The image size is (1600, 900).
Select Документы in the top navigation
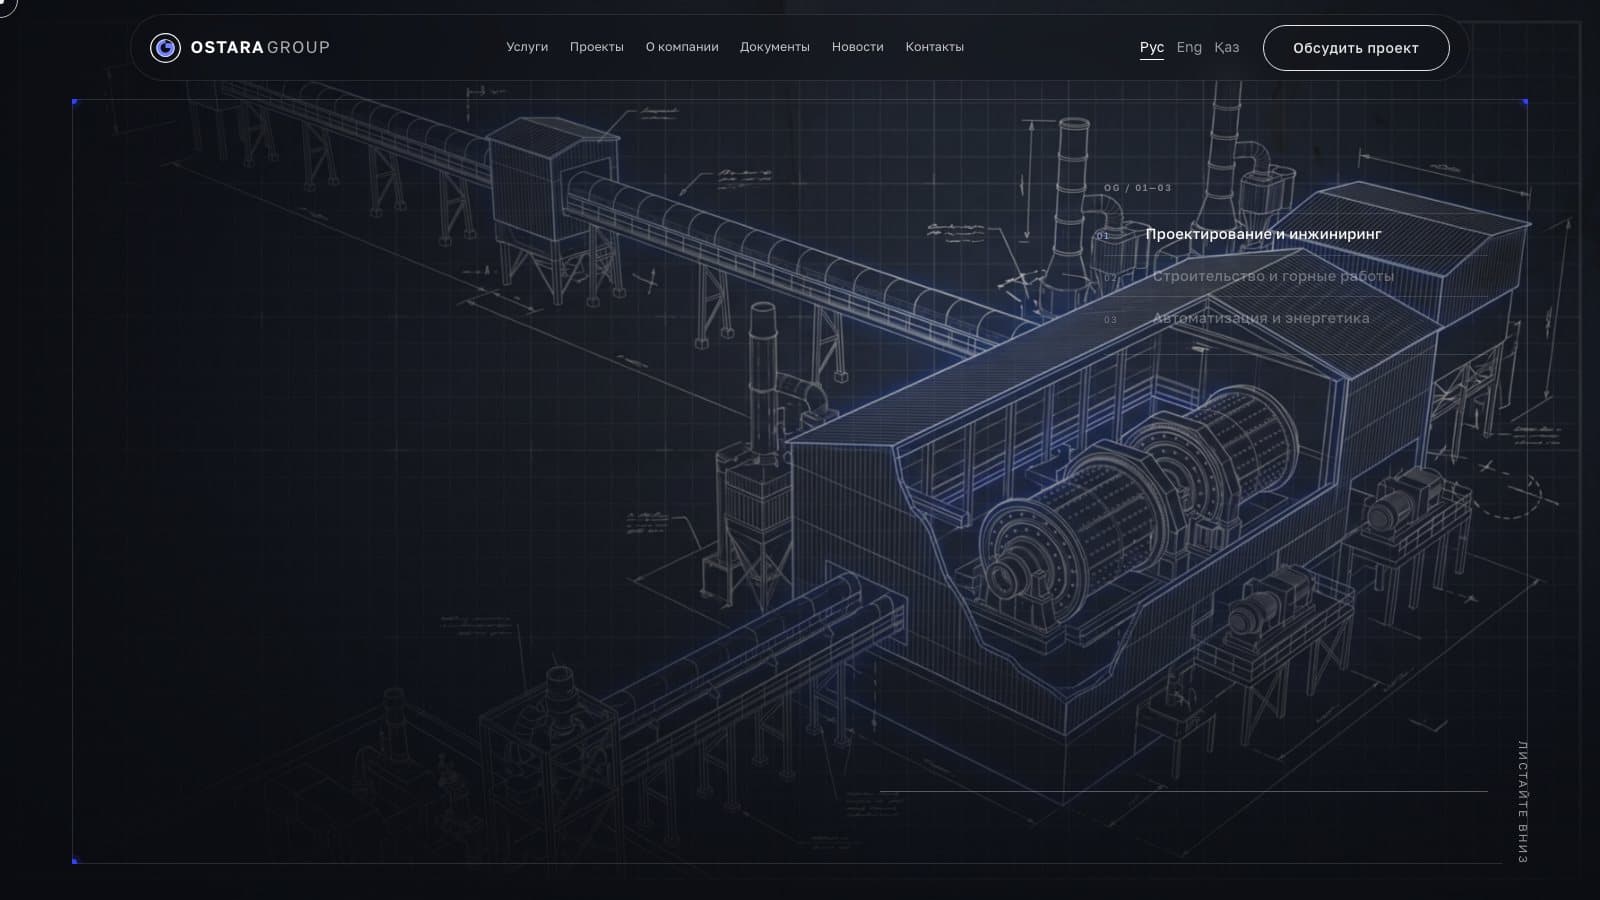tap(775, 47)
